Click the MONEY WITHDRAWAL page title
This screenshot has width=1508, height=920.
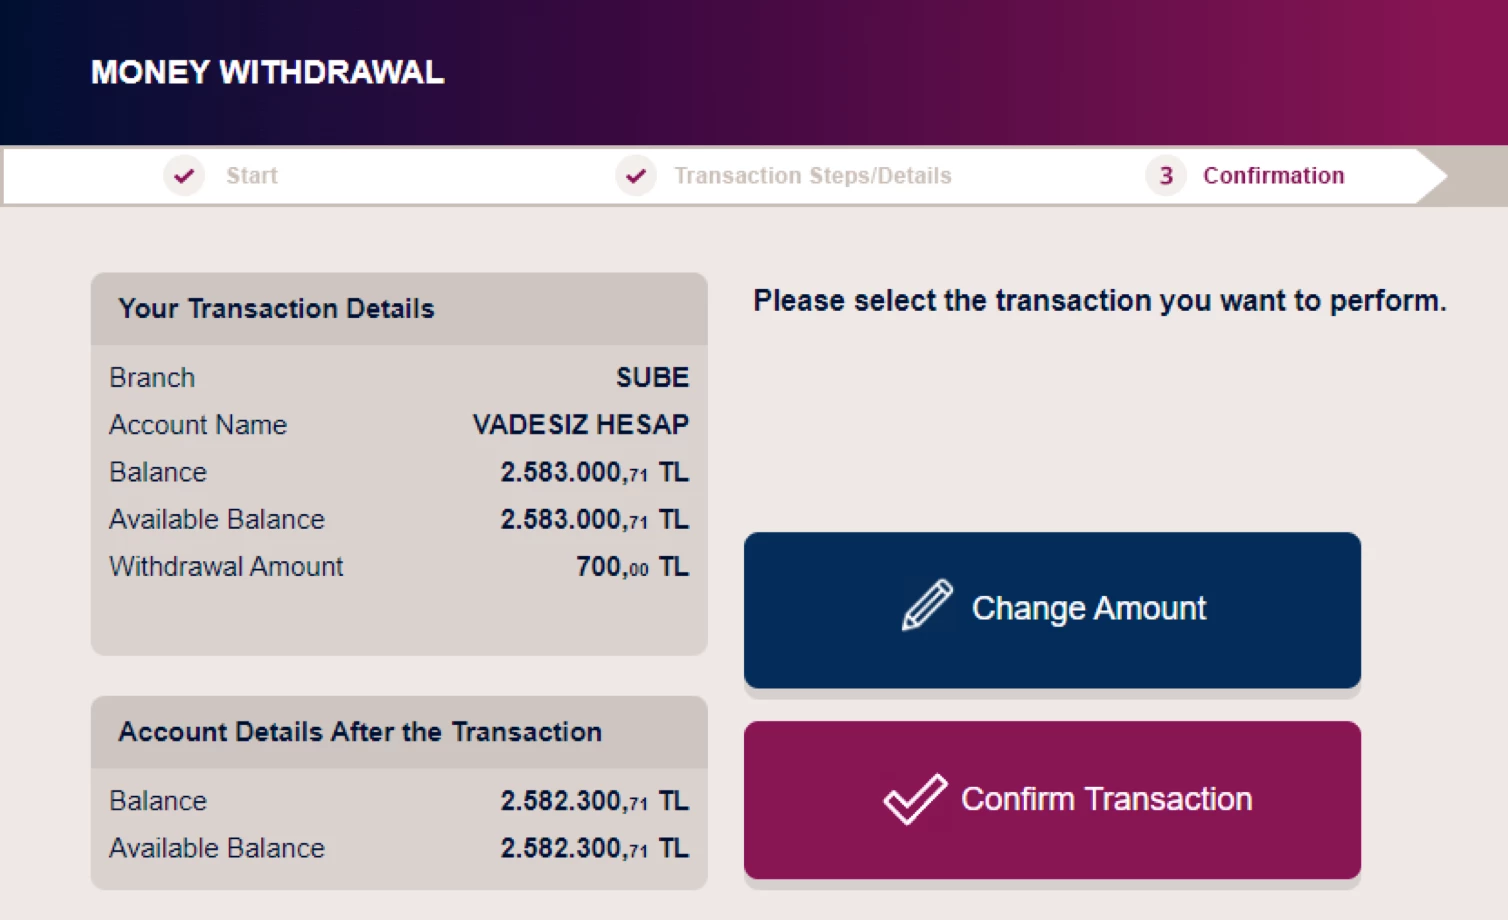[267, 72]
